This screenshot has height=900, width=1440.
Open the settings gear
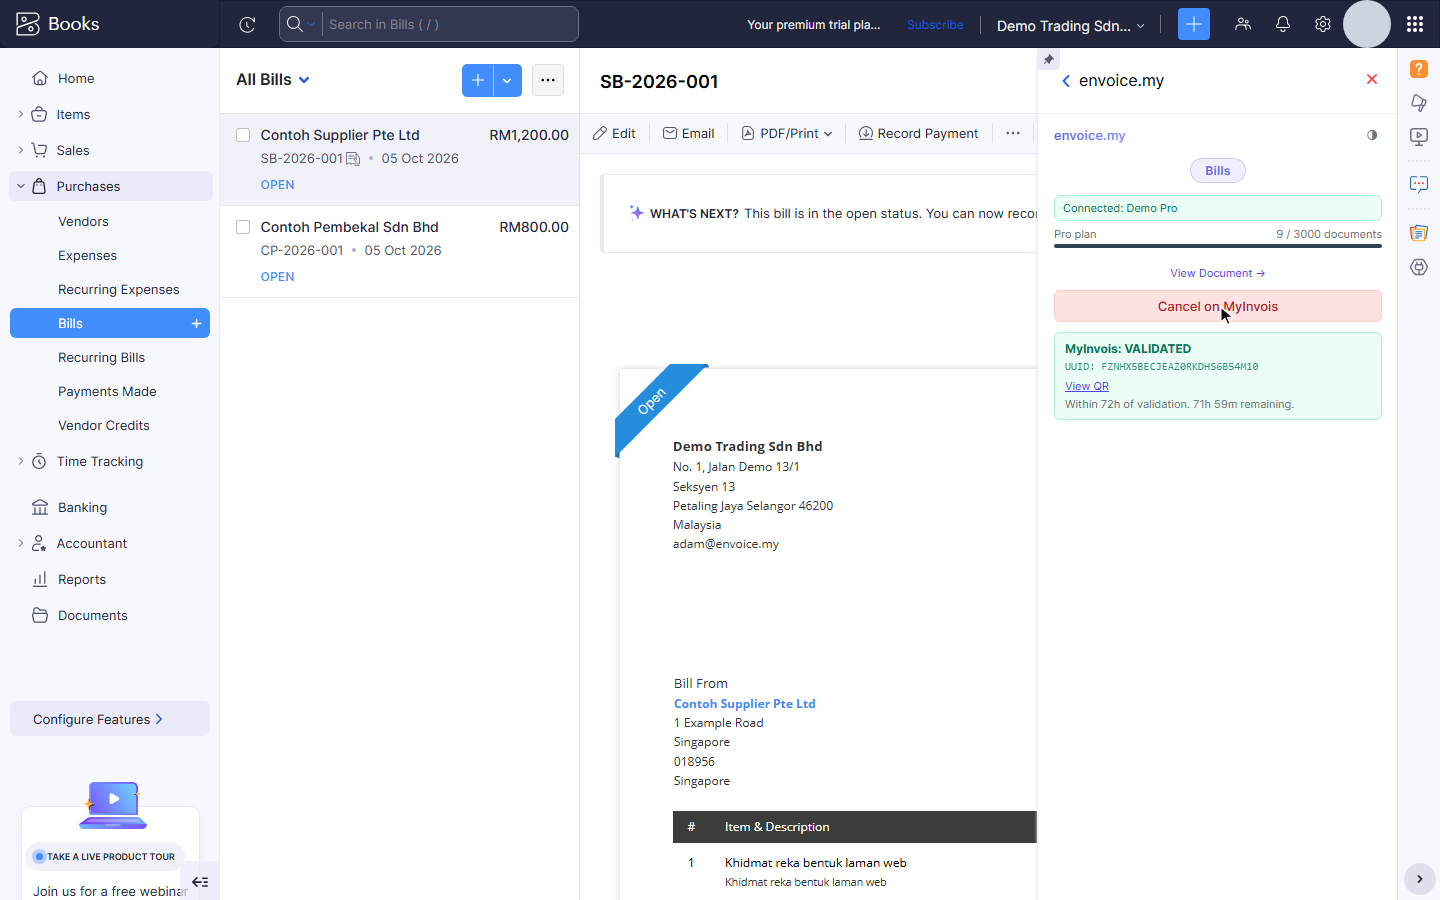1323,24
